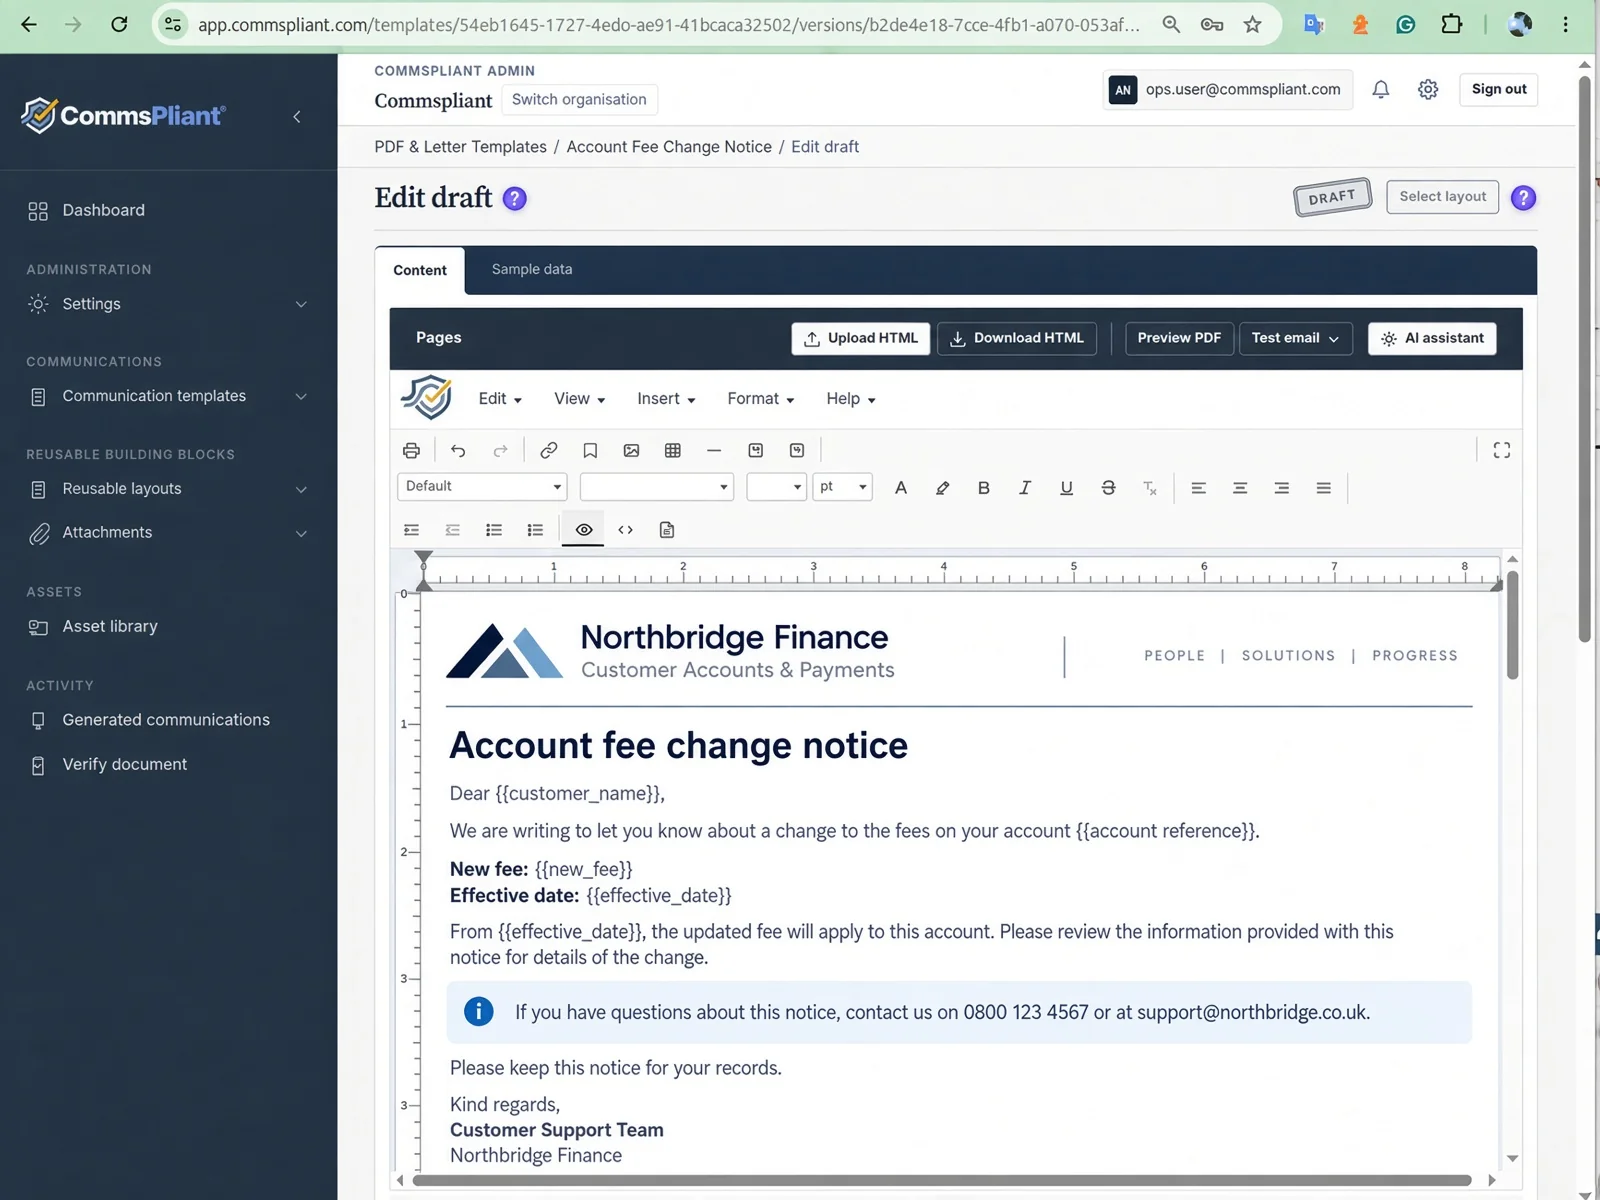Click the Upload HTML button
This screenshot has width=1600, height=1200.
pos(861,338)
